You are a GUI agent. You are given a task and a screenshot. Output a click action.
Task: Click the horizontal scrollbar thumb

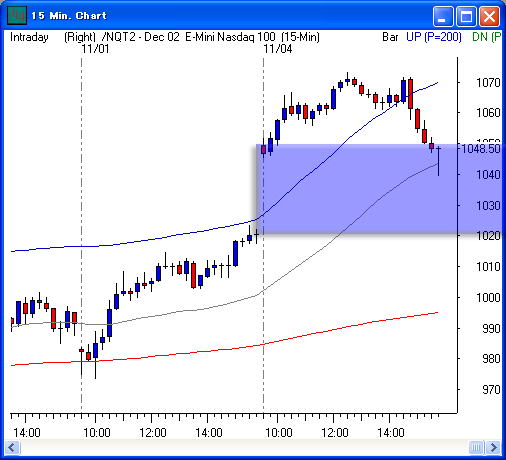[476, 447]
